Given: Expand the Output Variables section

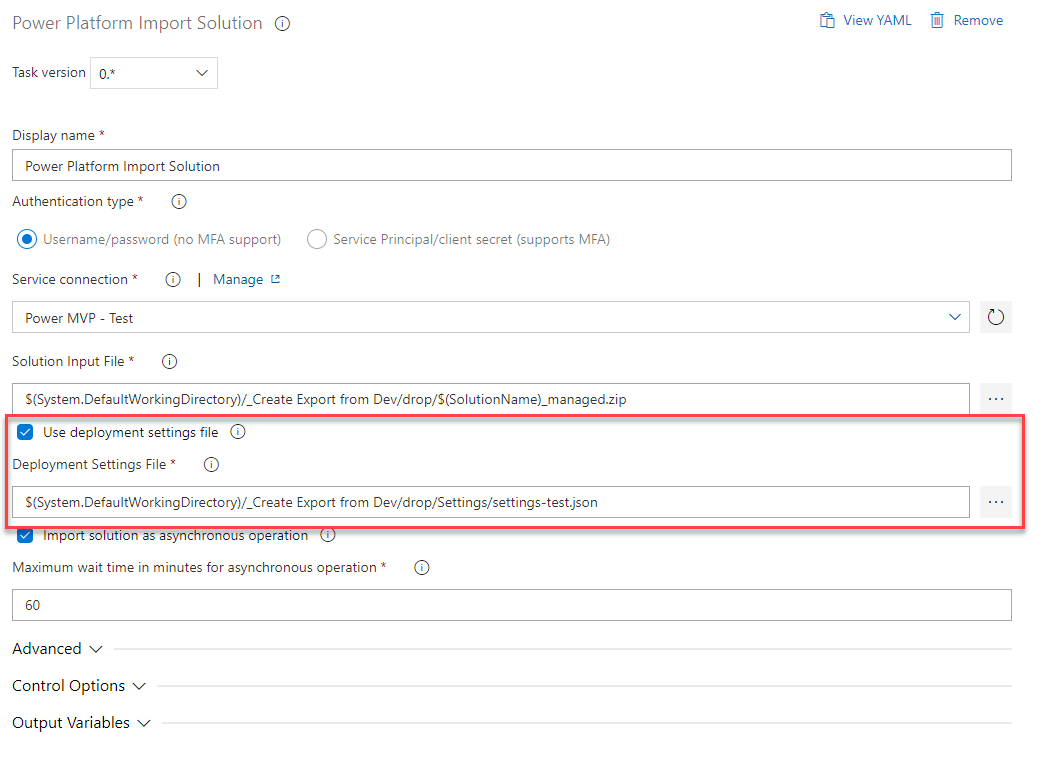Looking at the screenshot, I should pyautogui.click(x=81, y=723).
